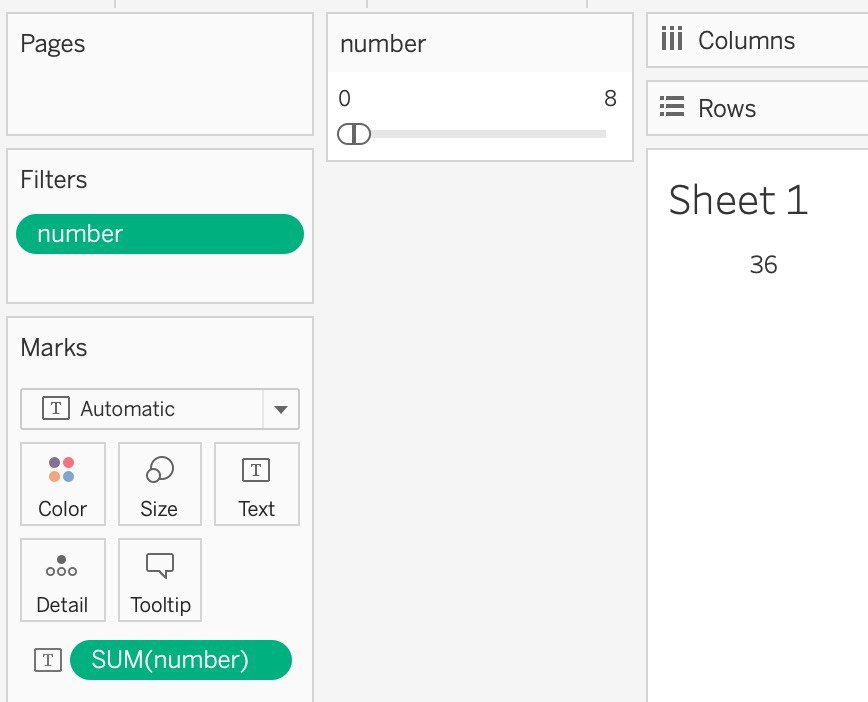This screenshot has width=868, height=702.
Task: Click the Text marks card button
Action: click(x=256, y=484)
